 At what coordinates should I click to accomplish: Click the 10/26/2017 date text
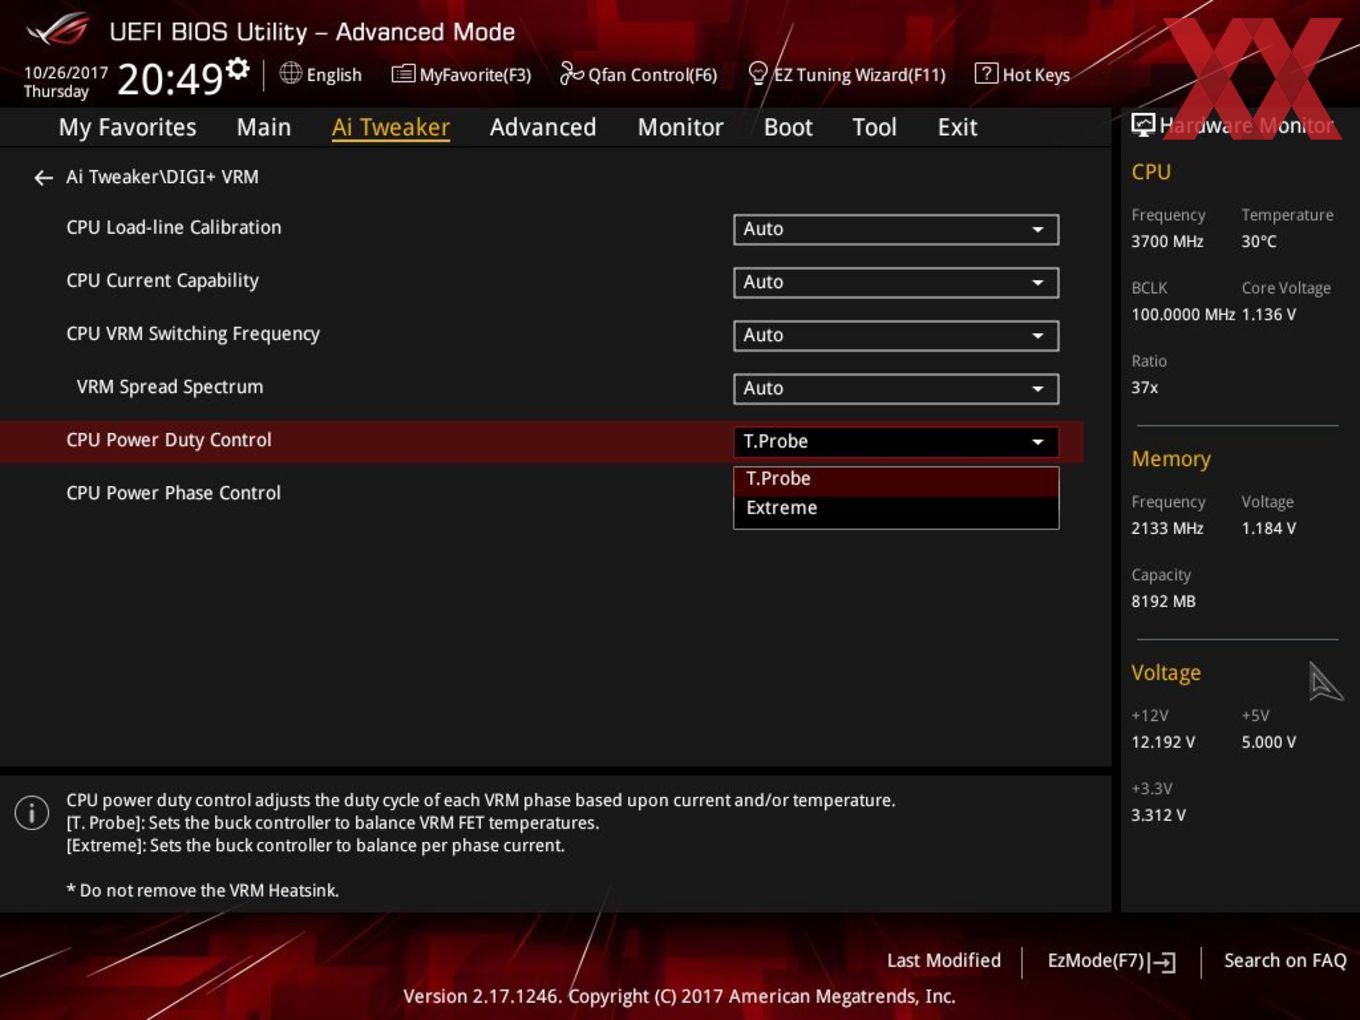coord(66,73)
